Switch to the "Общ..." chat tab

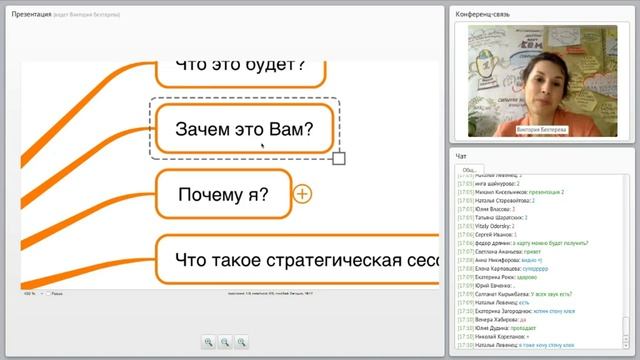click(x=469, y=170)
